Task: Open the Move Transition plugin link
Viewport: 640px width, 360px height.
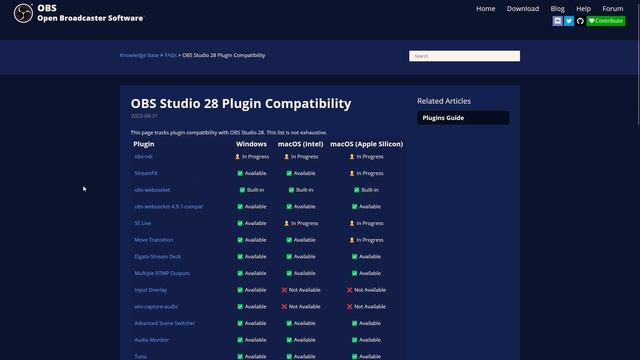Action: click(x=153, y=240)
